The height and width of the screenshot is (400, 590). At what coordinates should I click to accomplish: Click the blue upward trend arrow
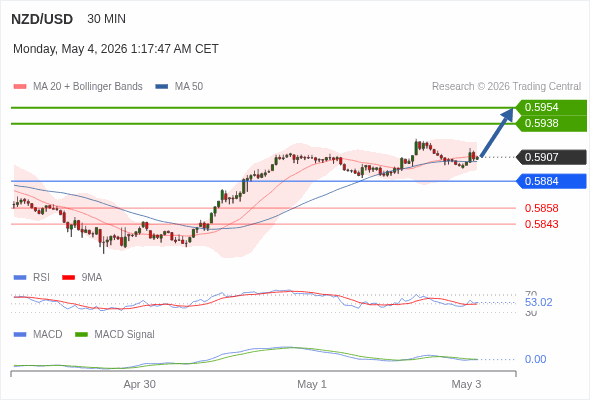pos(497,132)
